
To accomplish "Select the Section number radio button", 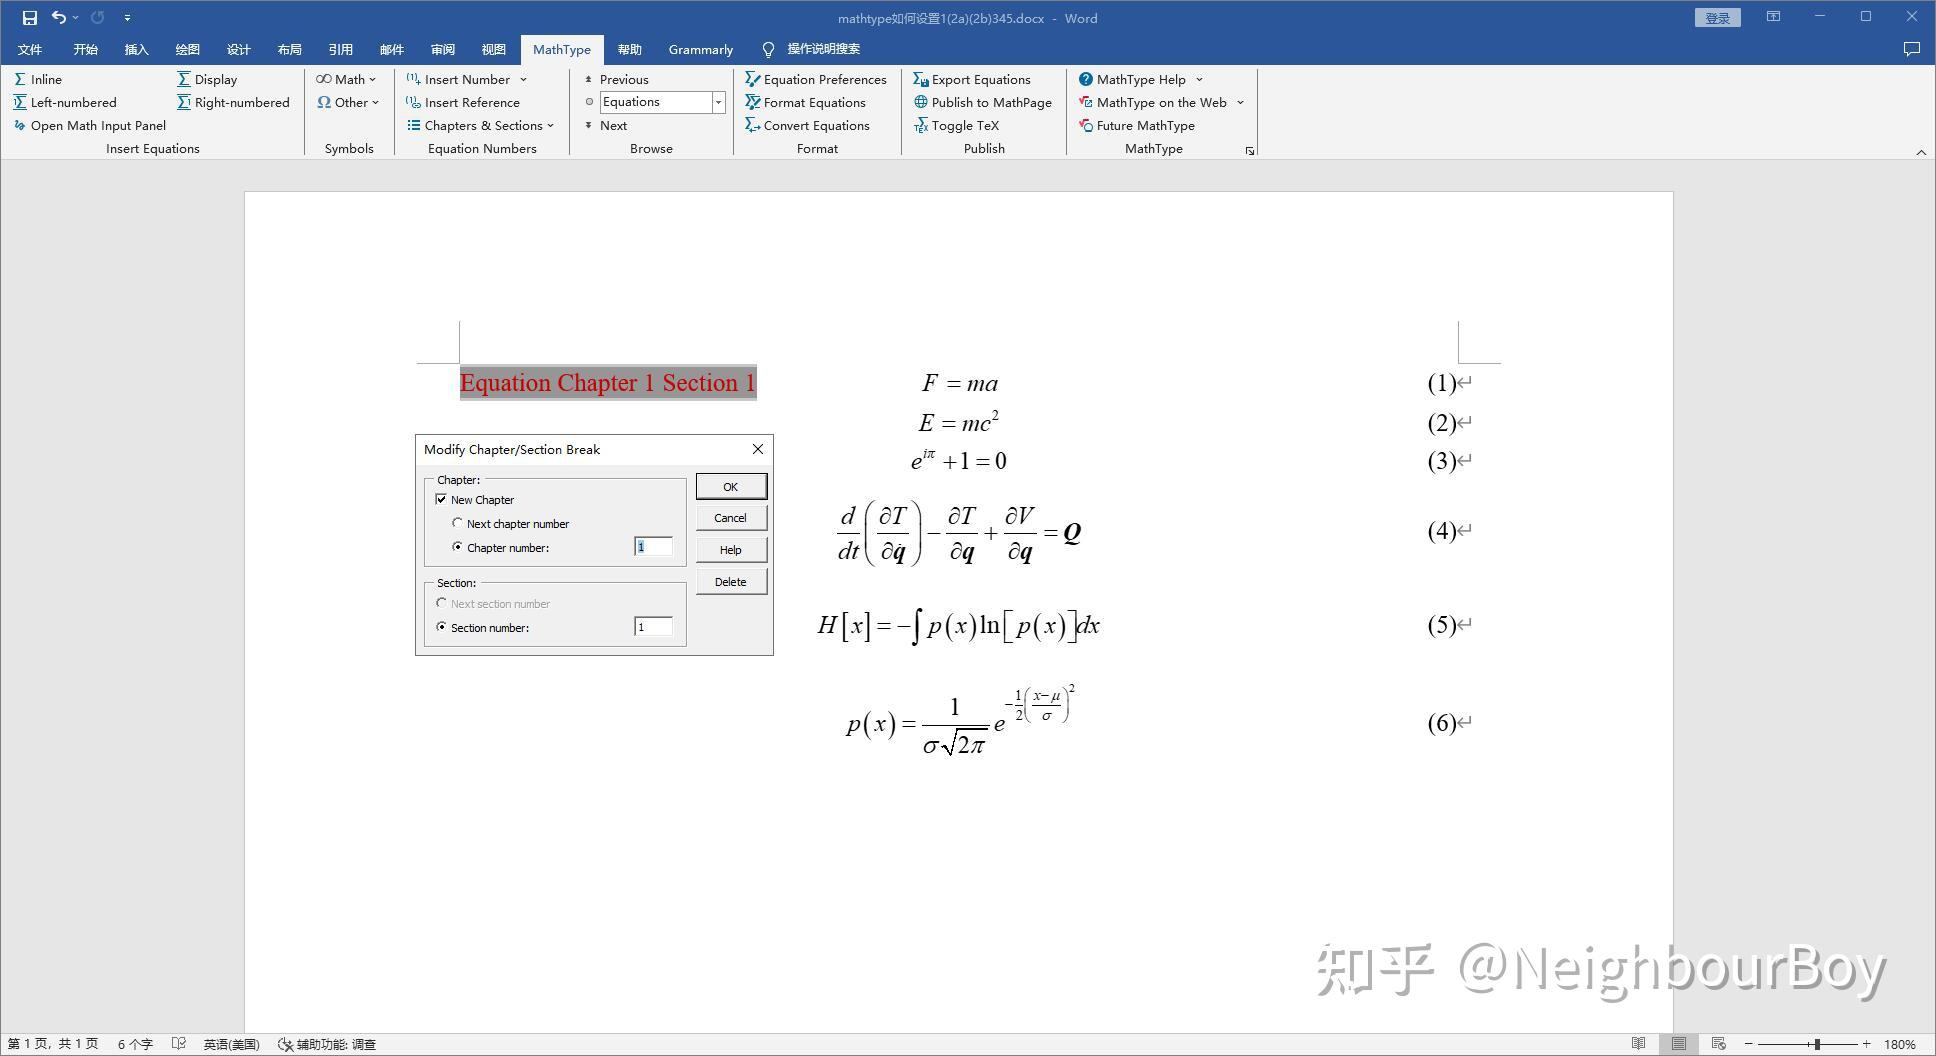I will click(442, 627).
